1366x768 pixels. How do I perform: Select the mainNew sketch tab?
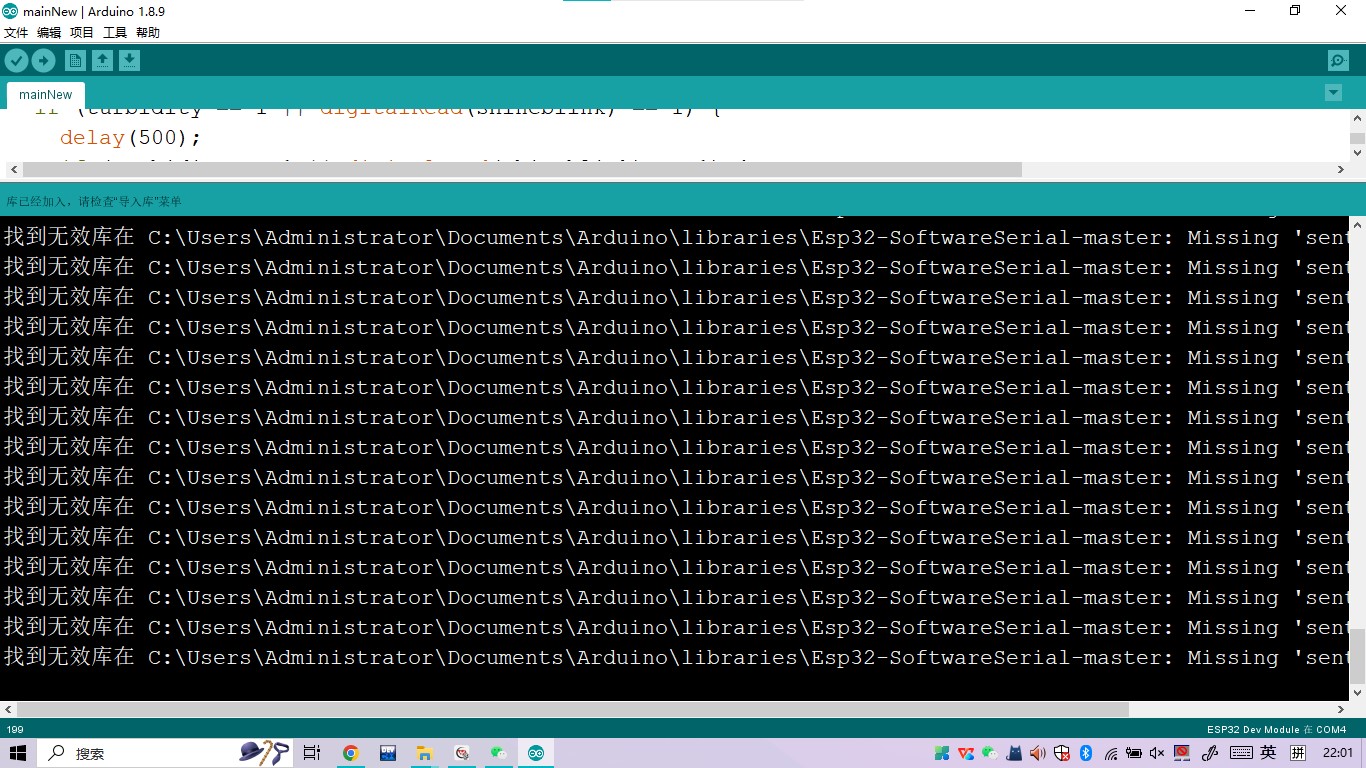click(45, 95)
